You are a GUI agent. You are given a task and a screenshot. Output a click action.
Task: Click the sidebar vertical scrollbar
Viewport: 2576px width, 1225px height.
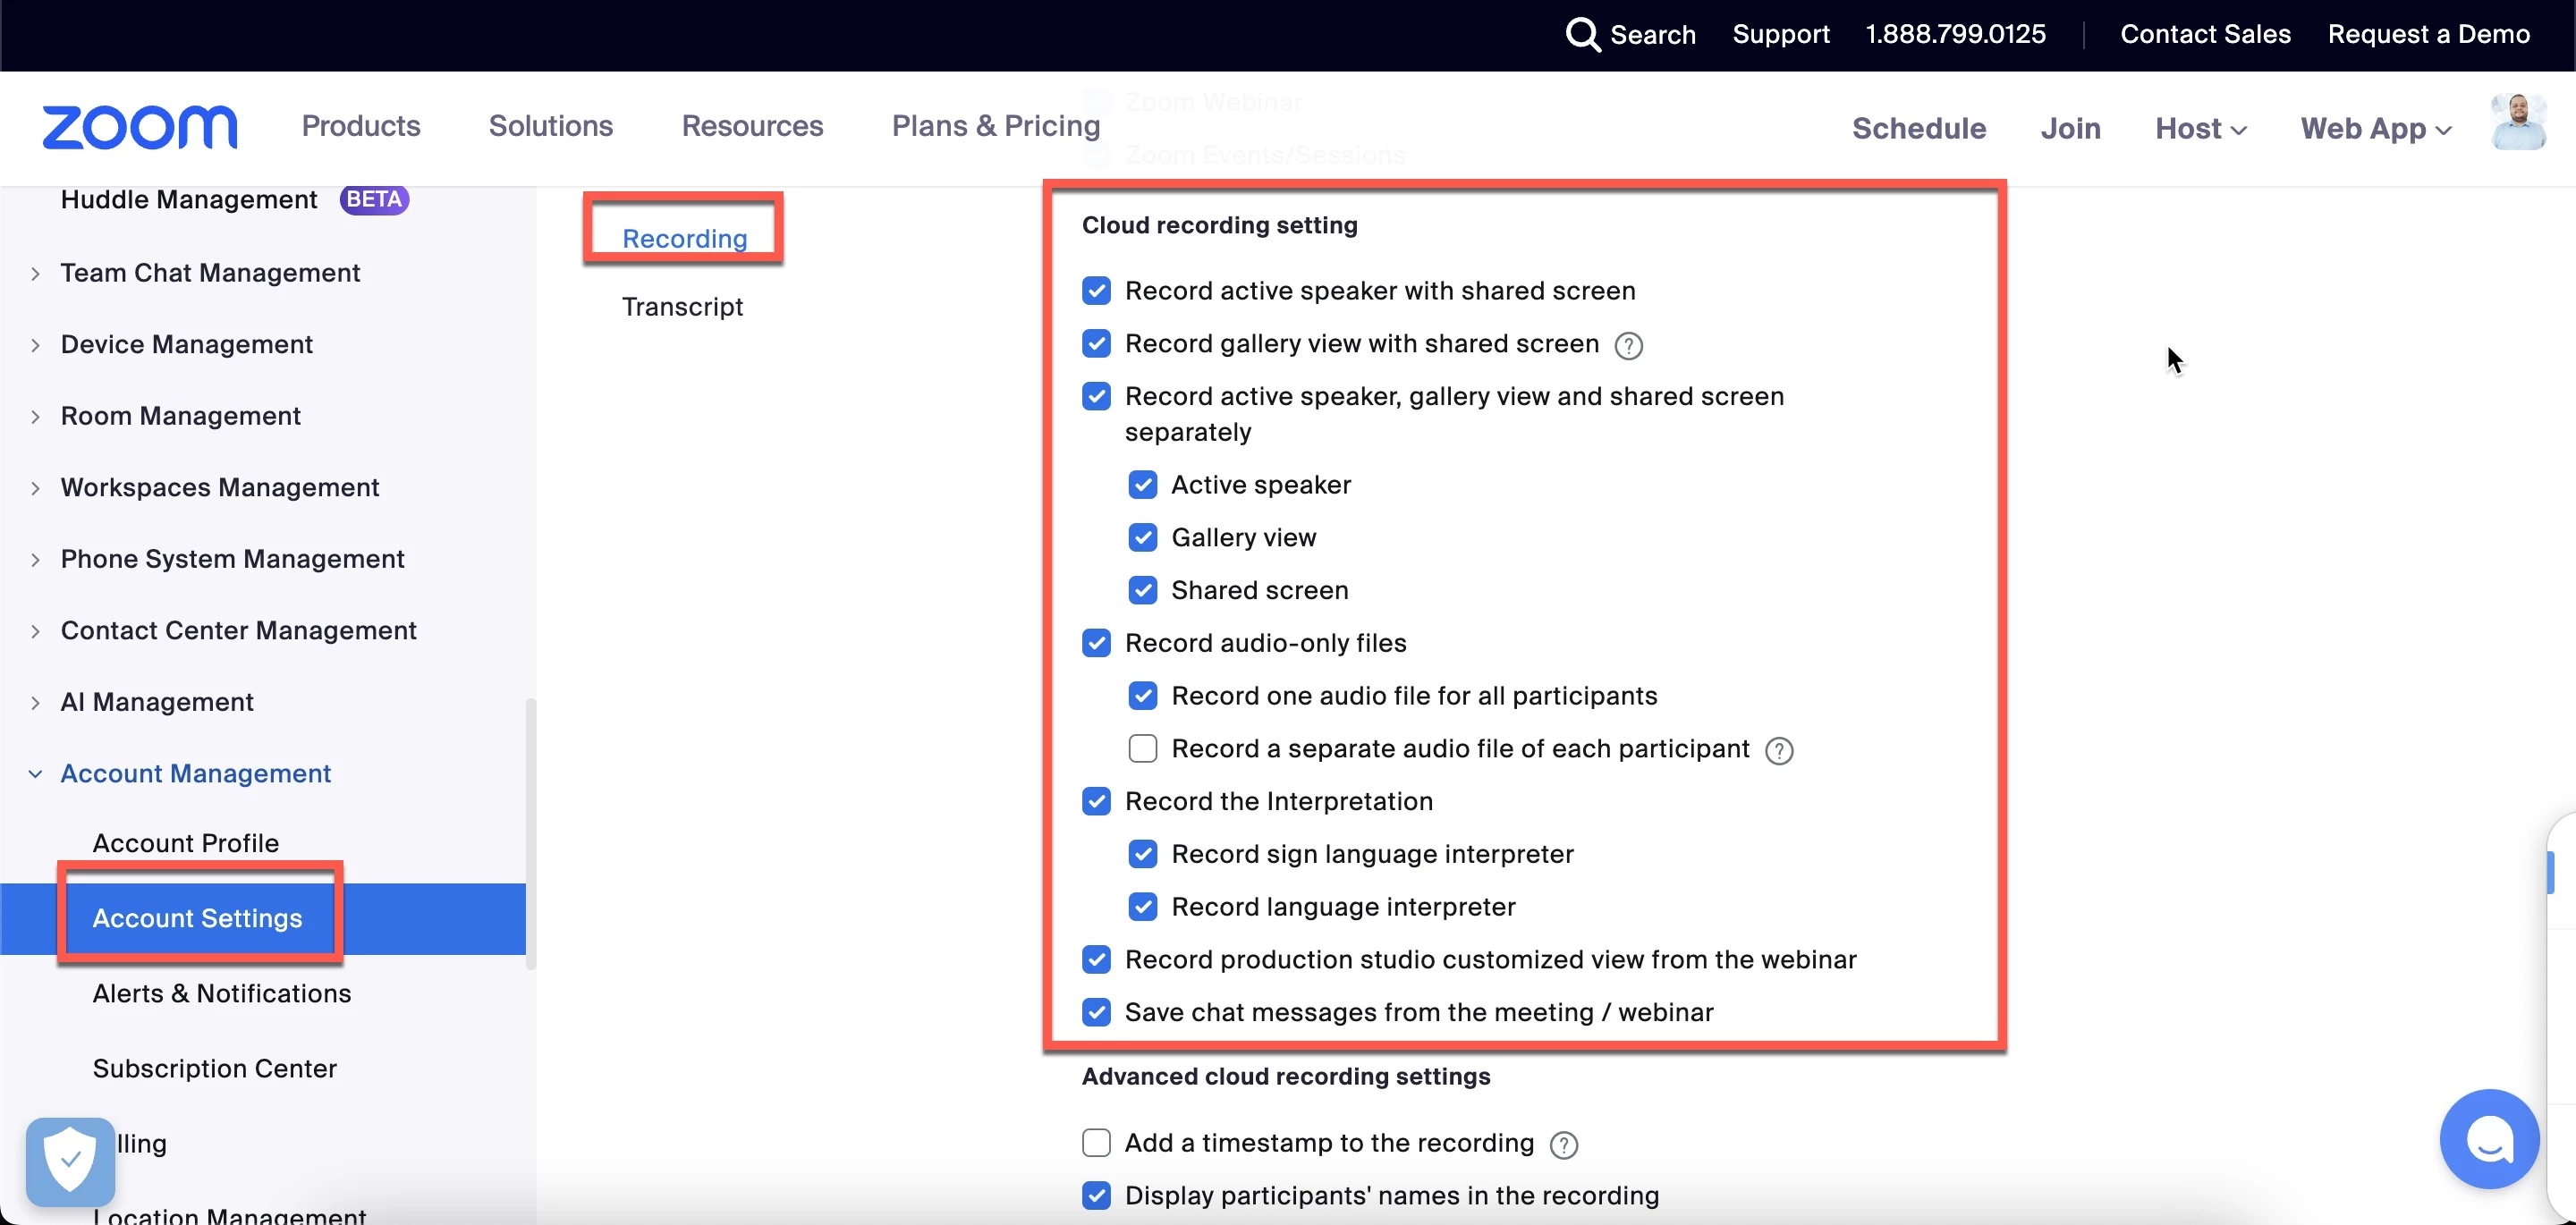pyautogui.click(x=530, y=833)
